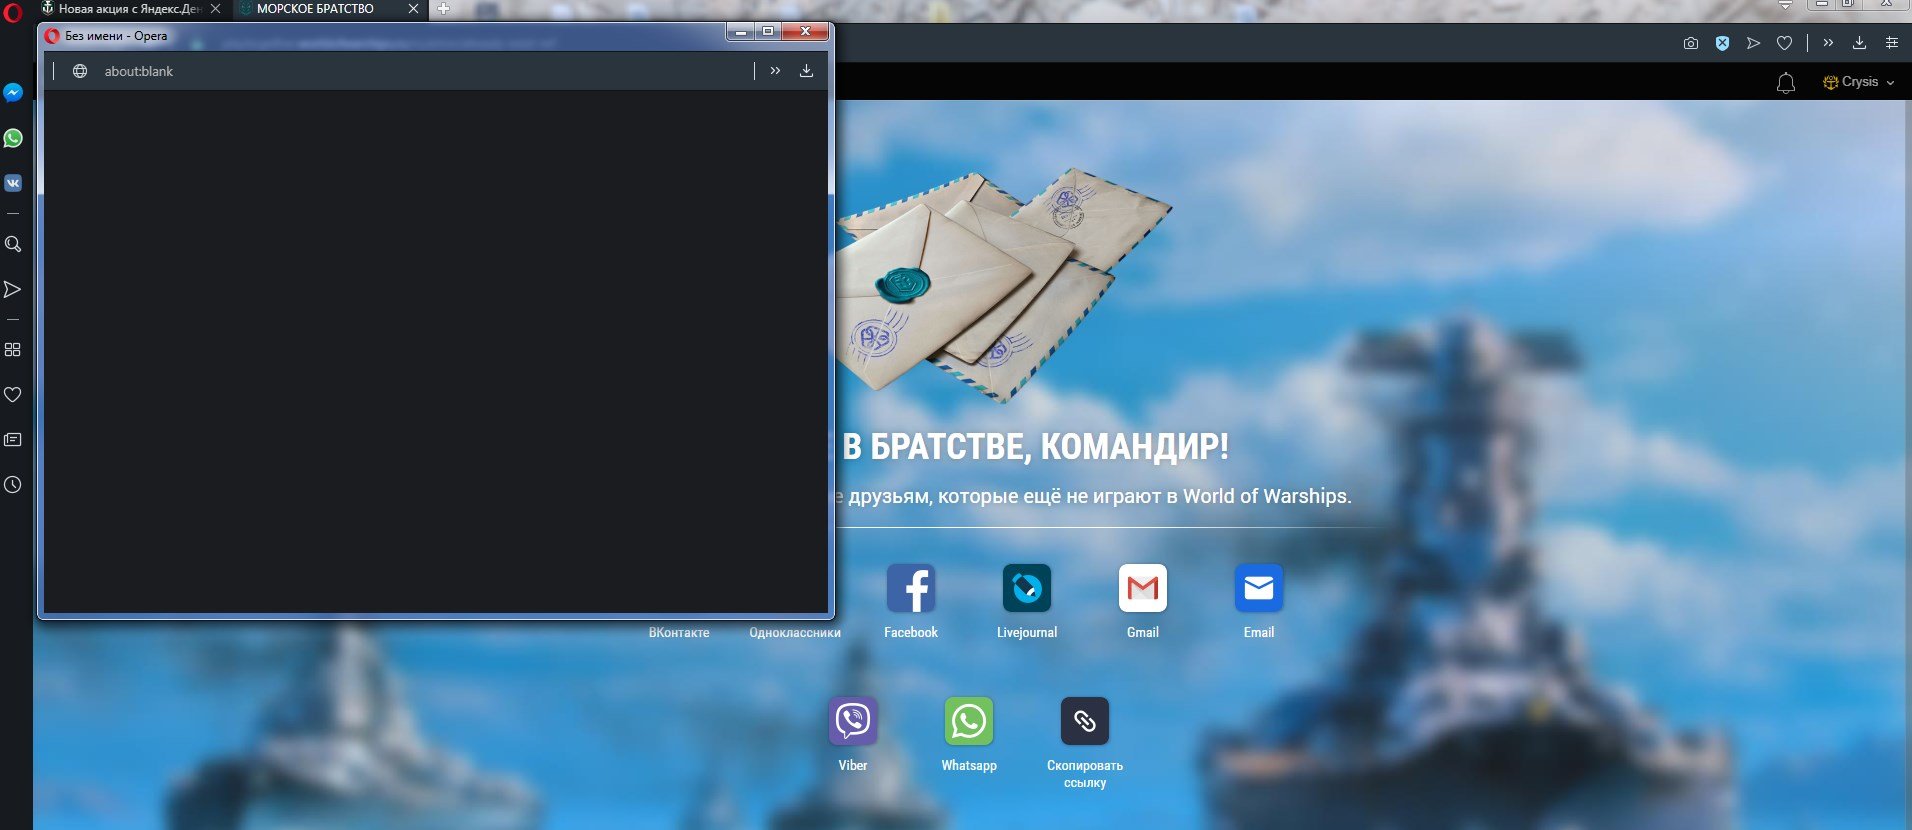Expand the Crysis account dropdown
The image size is (1912, 830).
pyautogui.click(x=1859, y=82)
